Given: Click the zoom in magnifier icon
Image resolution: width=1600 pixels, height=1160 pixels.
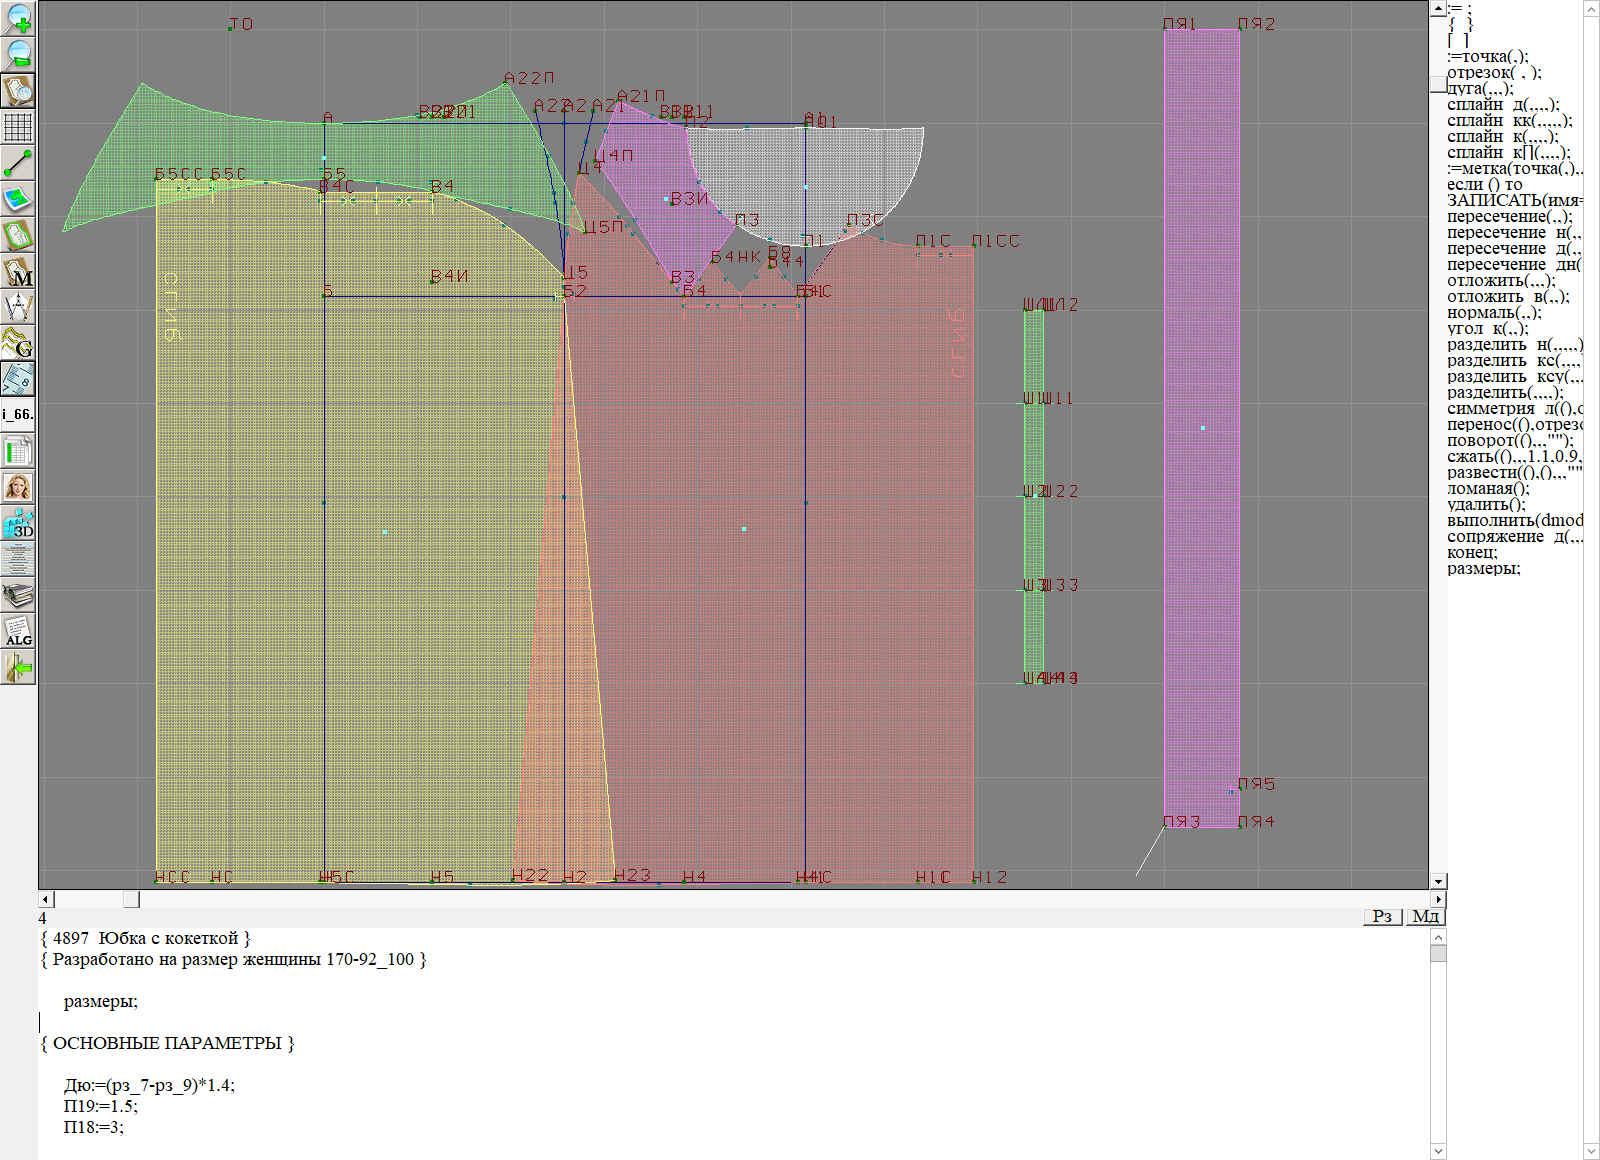Looking at the screenshot, I should (18, 18).
